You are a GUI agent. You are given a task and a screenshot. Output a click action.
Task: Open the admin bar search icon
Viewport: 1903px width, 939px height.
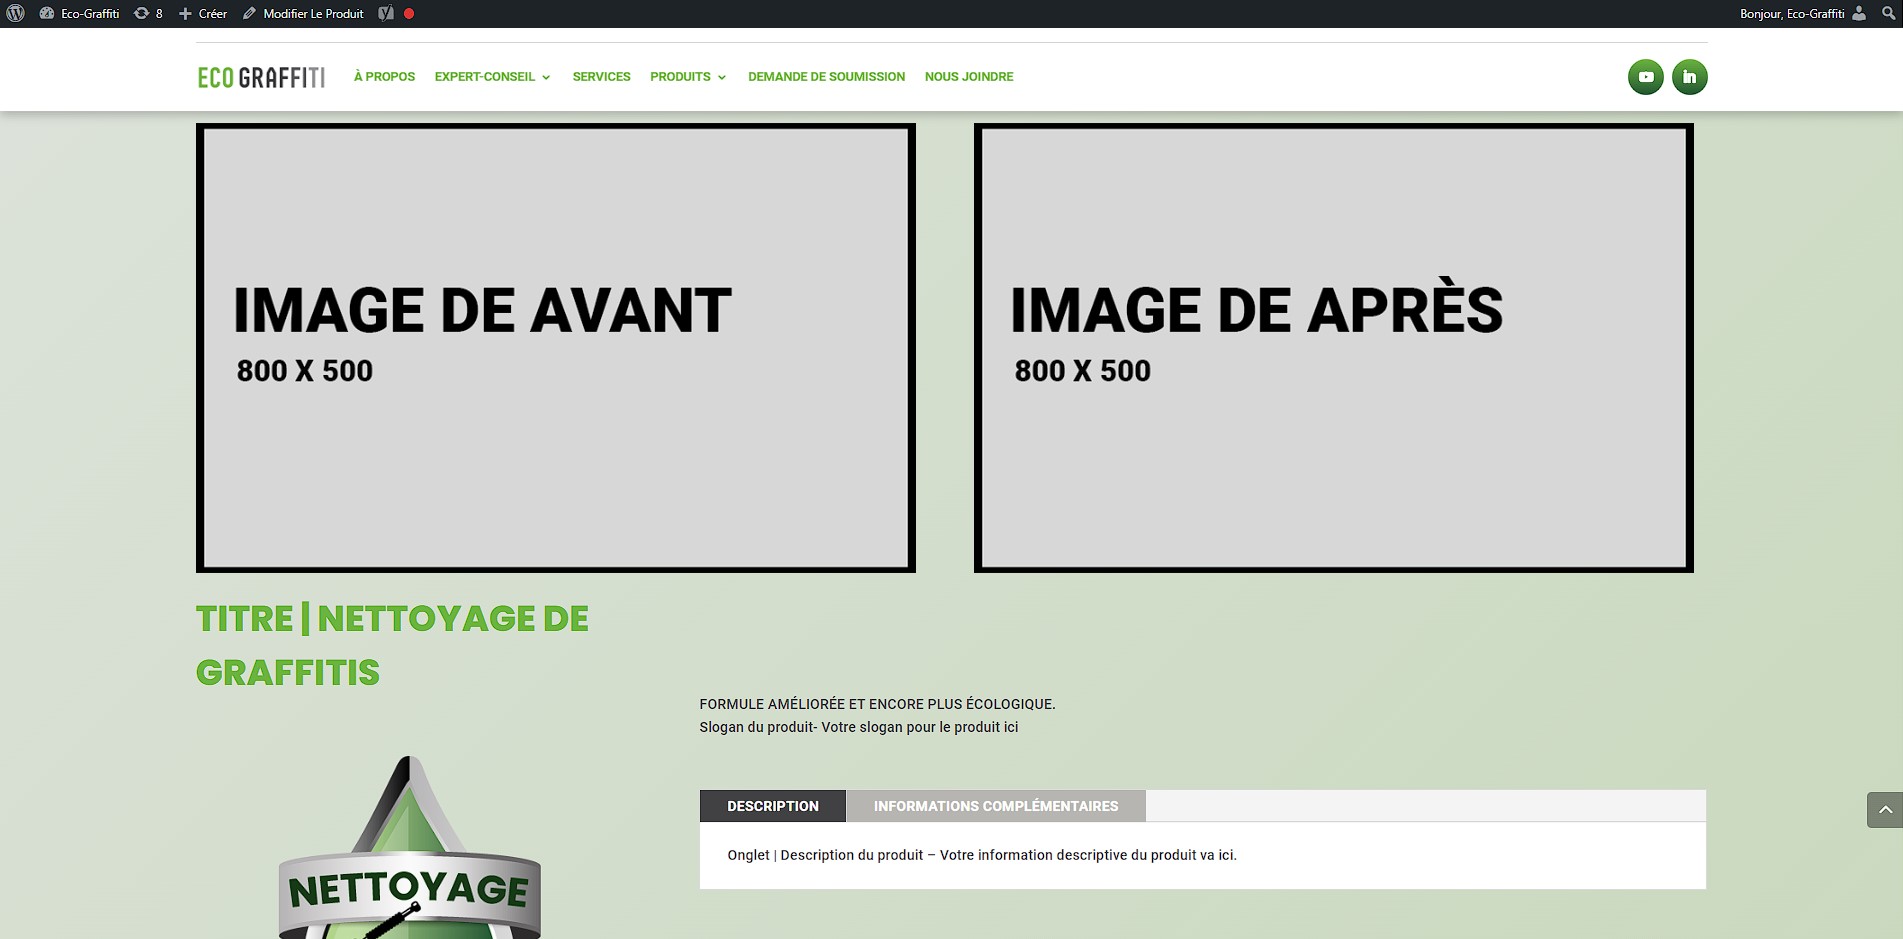pos(1888,14)
